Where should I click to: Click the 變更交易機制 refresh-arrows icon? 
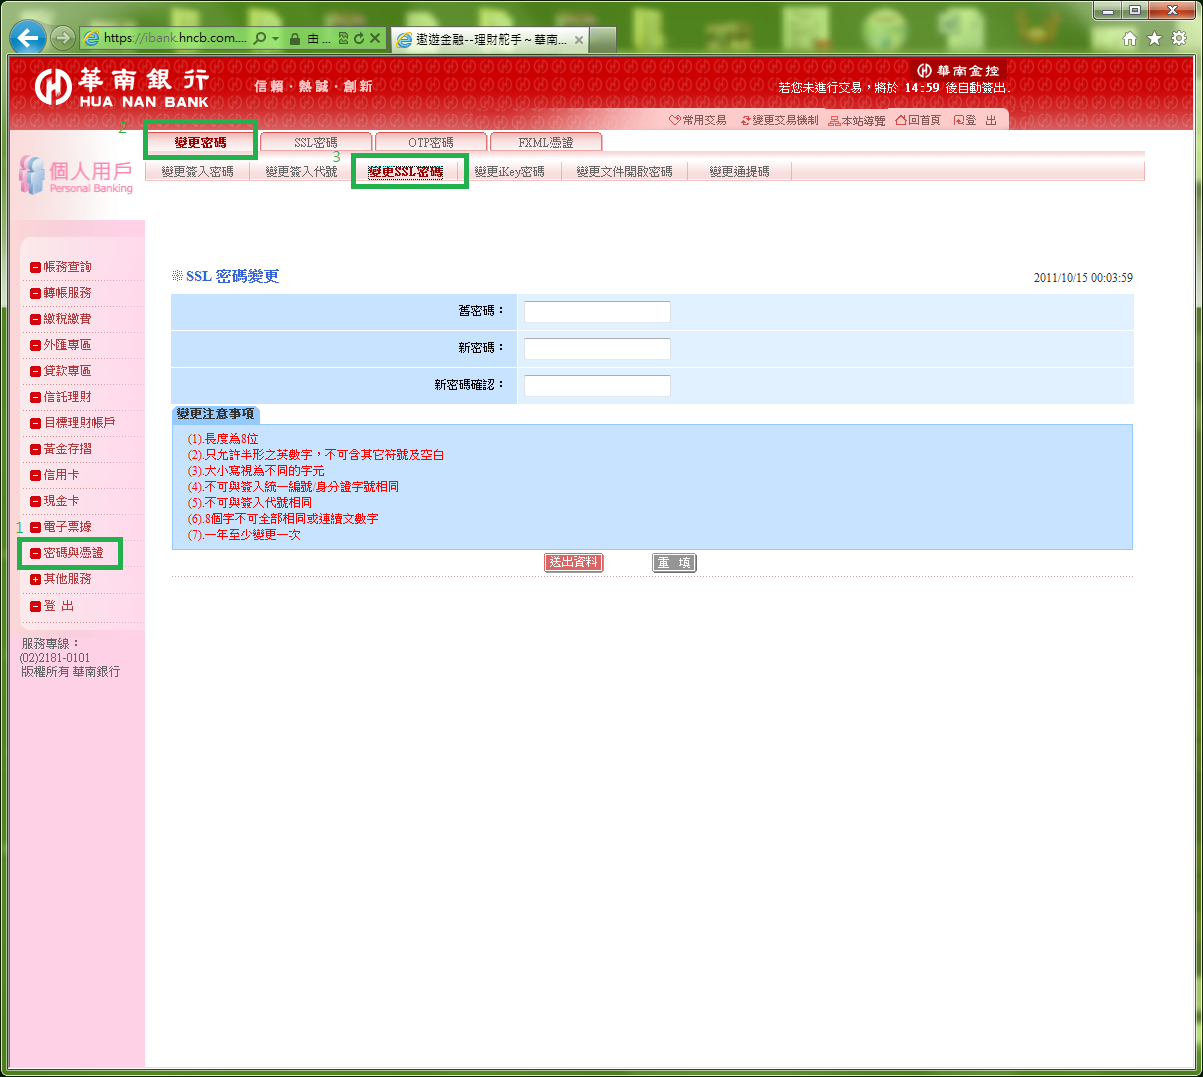point(746,120)
